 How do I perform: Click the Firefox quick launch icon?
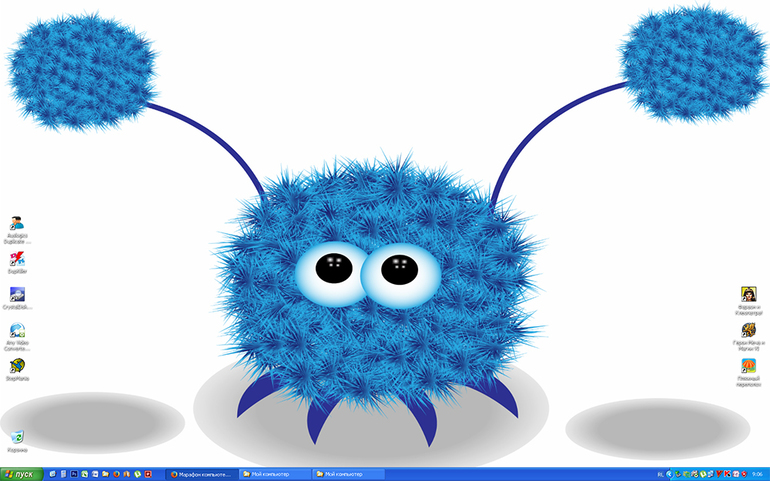(116, 474)
